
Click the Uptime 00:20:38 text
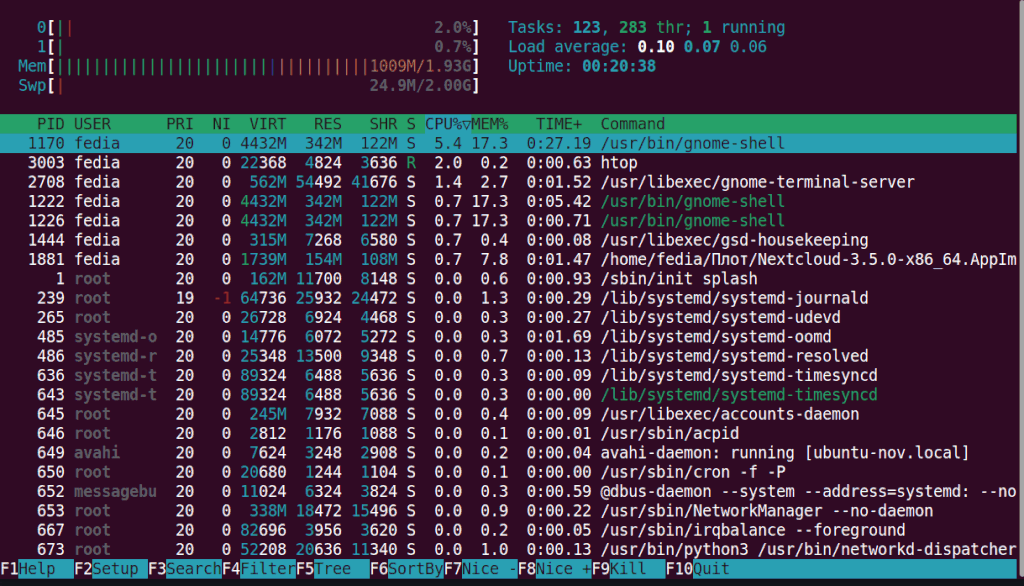click(582, 67)
